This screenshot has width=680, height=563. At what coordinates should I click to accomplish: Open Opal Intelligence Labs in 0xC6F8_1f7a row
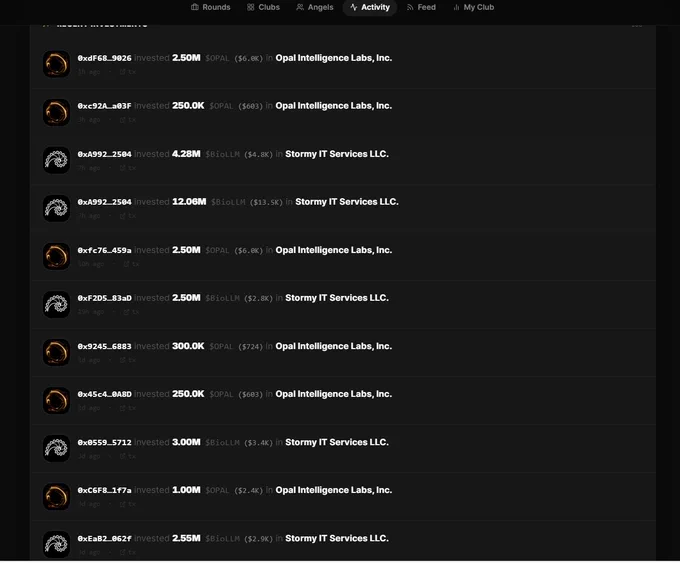[333, 490]
